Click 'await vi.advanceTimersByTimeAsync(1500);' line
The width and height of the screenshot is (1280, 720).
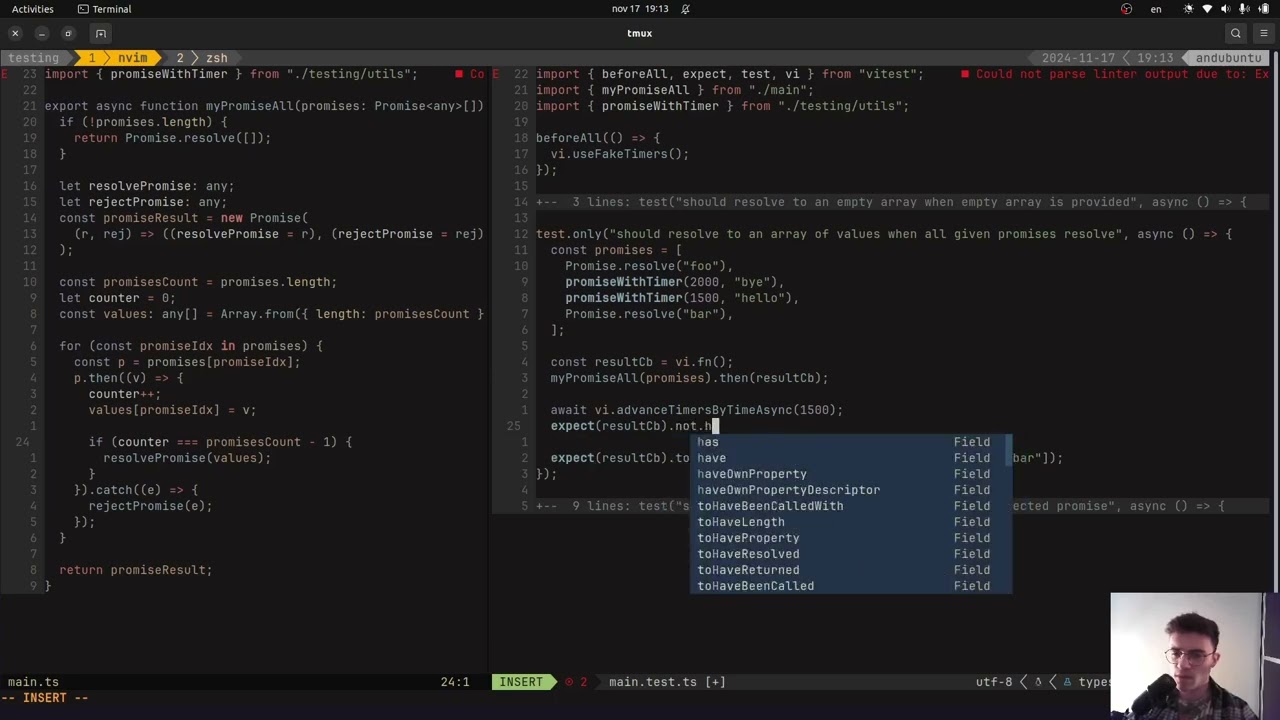click(697, 410)
